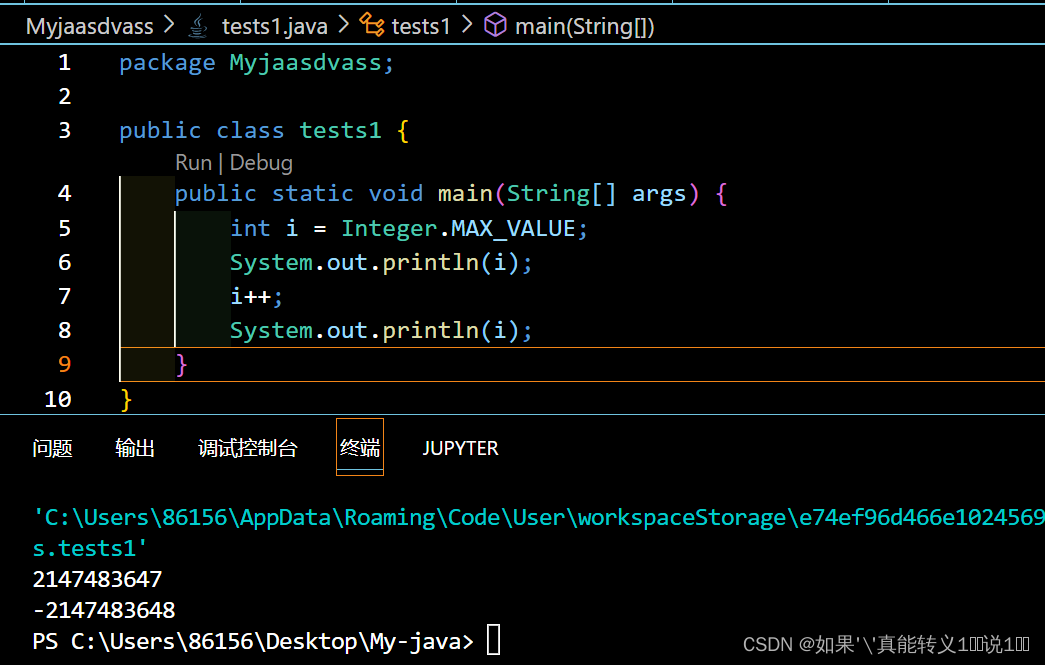Click tests1 class symbol icon in breadcrumb
Image resolution: width=1045 pixels, height=665 pixels.
pyautogui.click(x=372, y=26)
